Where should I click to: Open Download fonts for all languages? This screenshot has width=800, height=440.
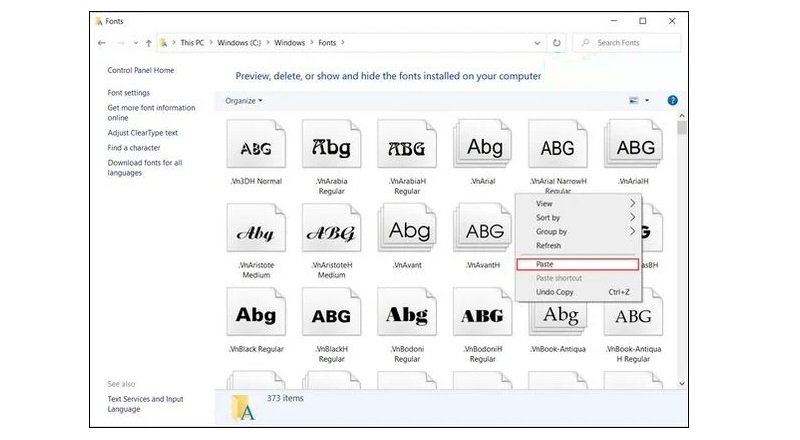coord(145,167)
